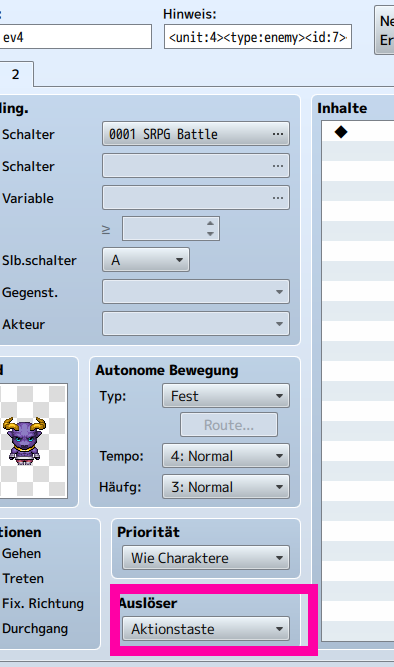Open the Akteur dropdown
This screenshot has height=667, width=394.
tap(196, 324)
